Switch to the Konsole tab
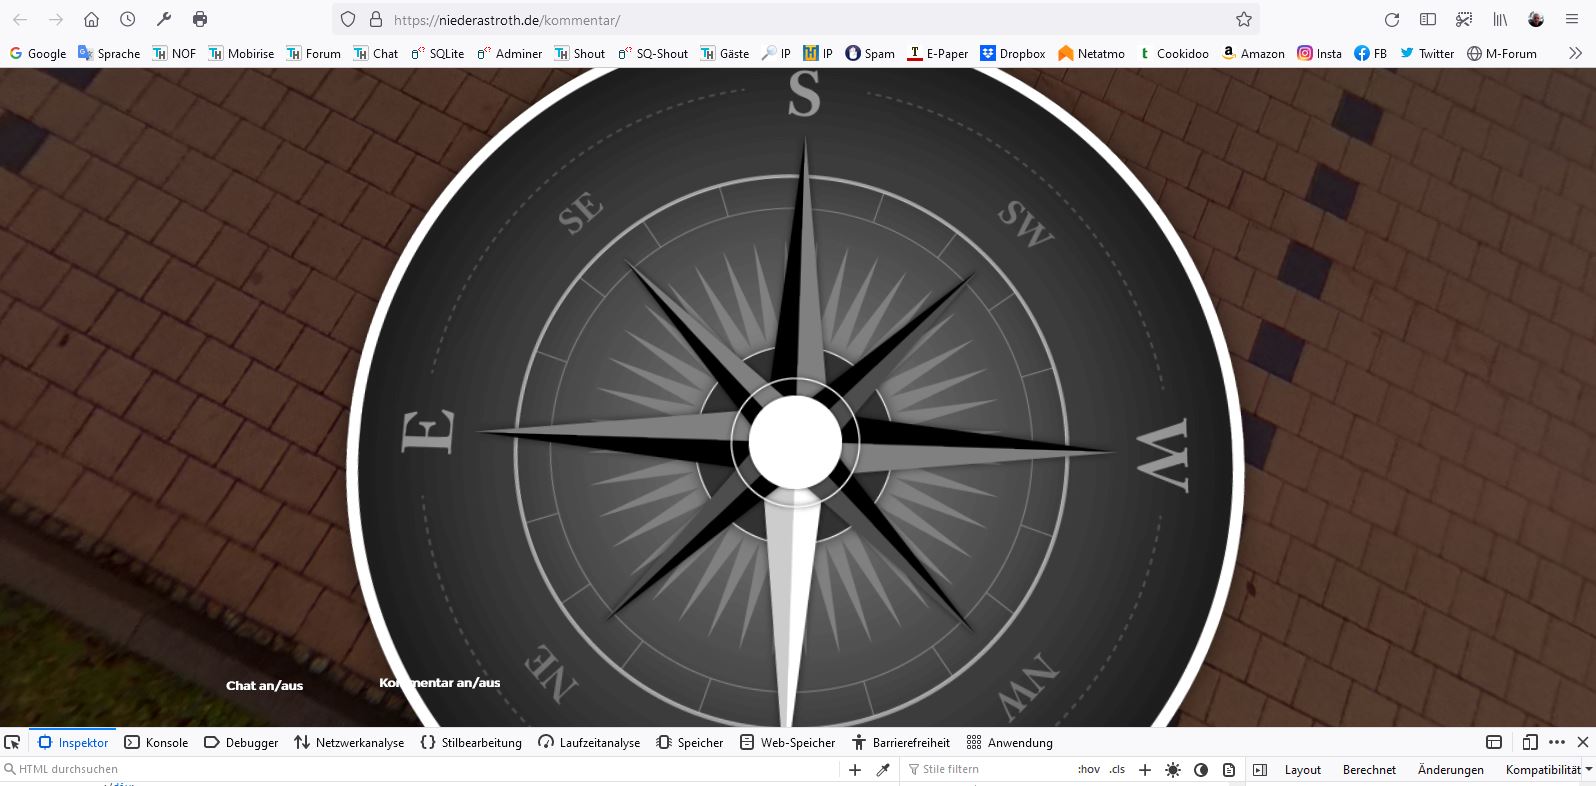1596x786 pixels. pos(156,742)
